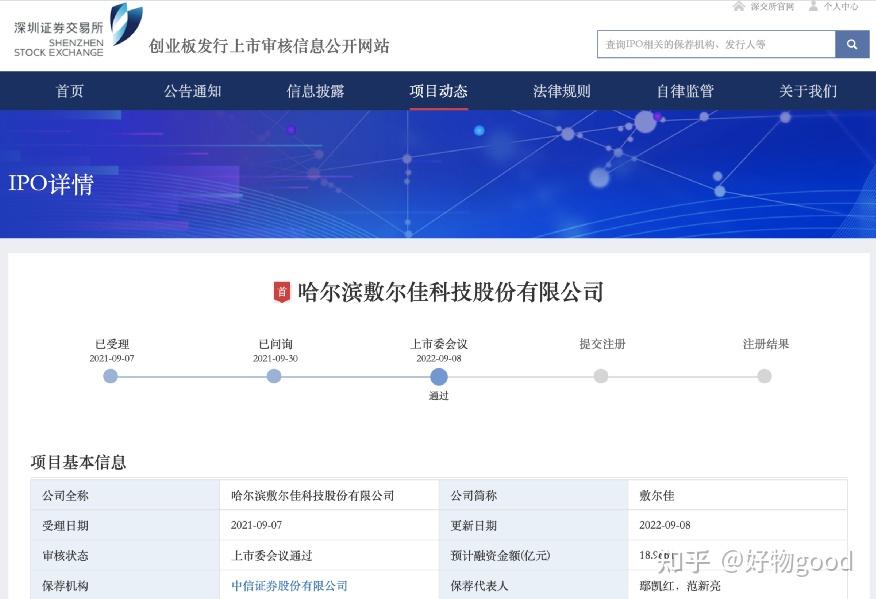Open the 信息披露 menu item
This screenshot has width=876, height=599.
coord(316,91)
